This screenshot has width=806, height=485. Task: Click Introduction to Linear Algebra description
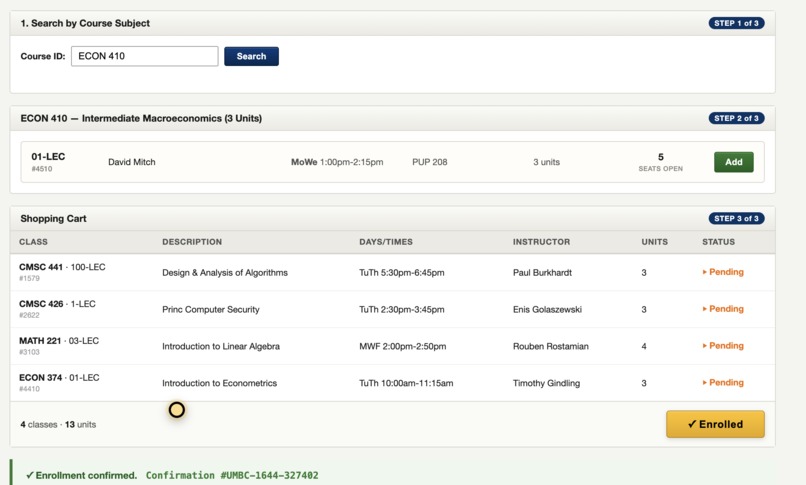coord(221,346)
